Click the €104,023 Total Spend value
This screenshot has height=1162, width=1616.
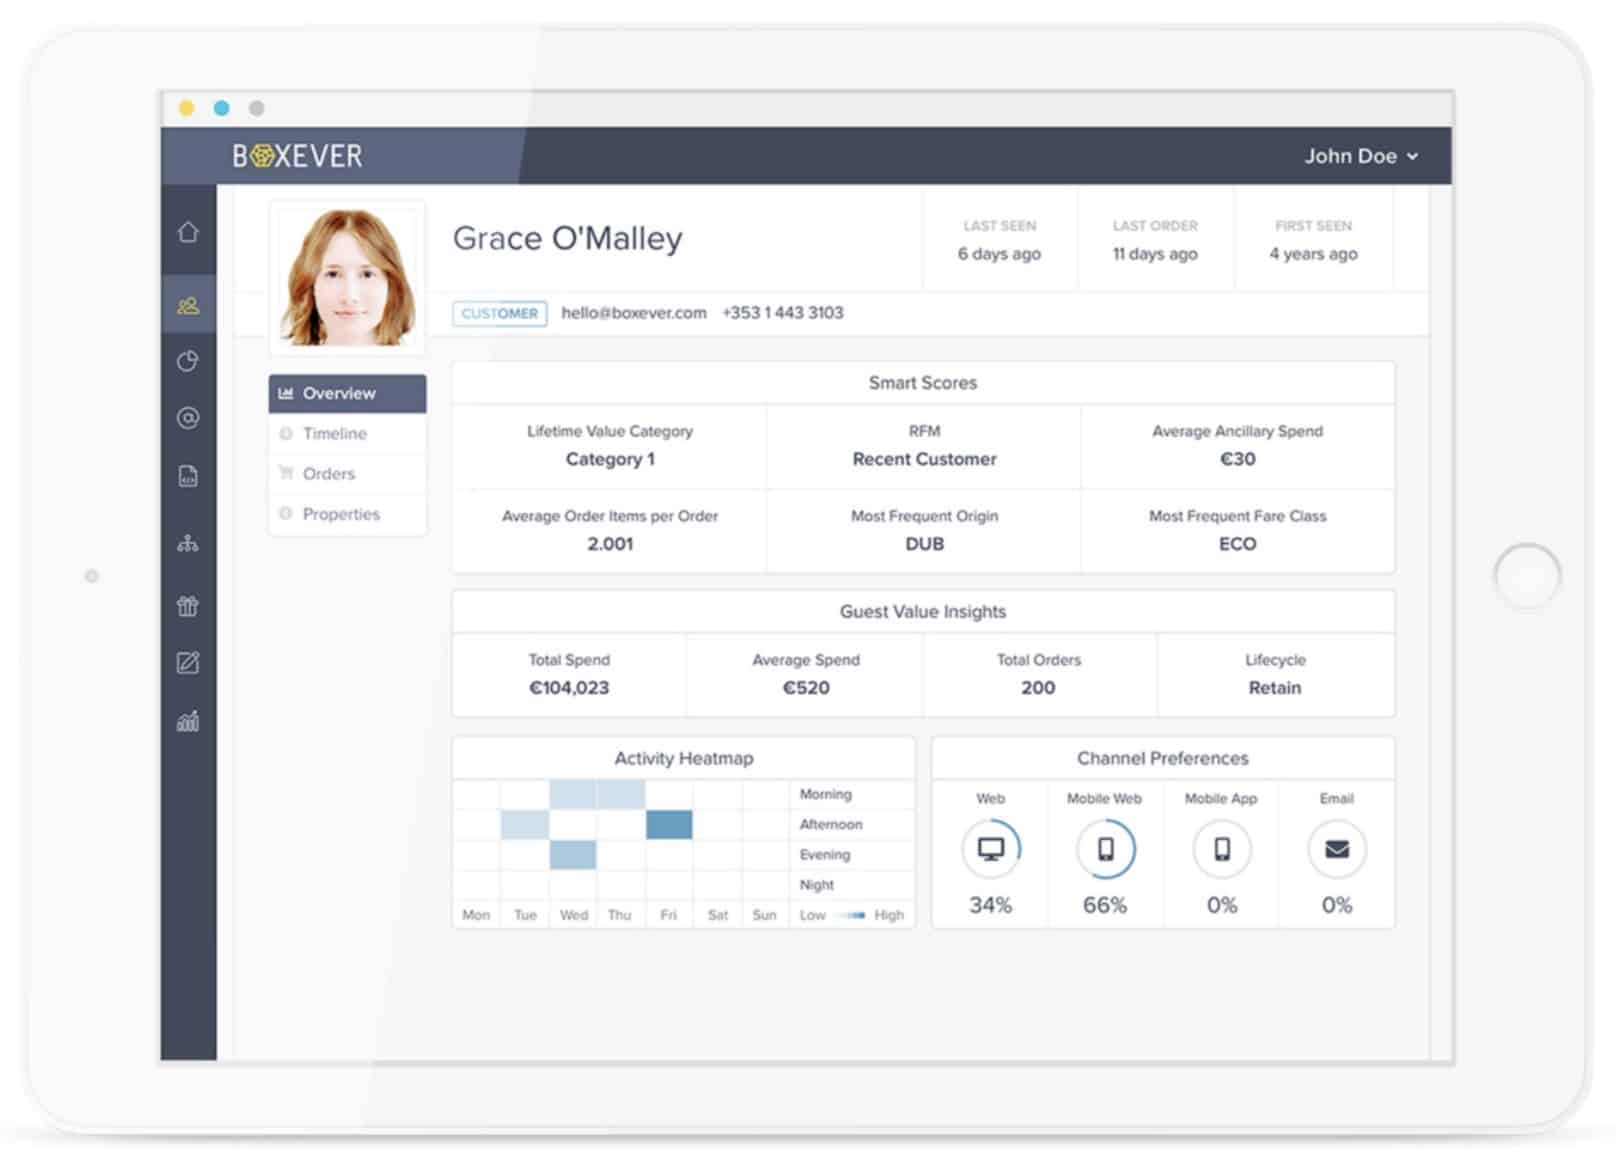[569, 688]
